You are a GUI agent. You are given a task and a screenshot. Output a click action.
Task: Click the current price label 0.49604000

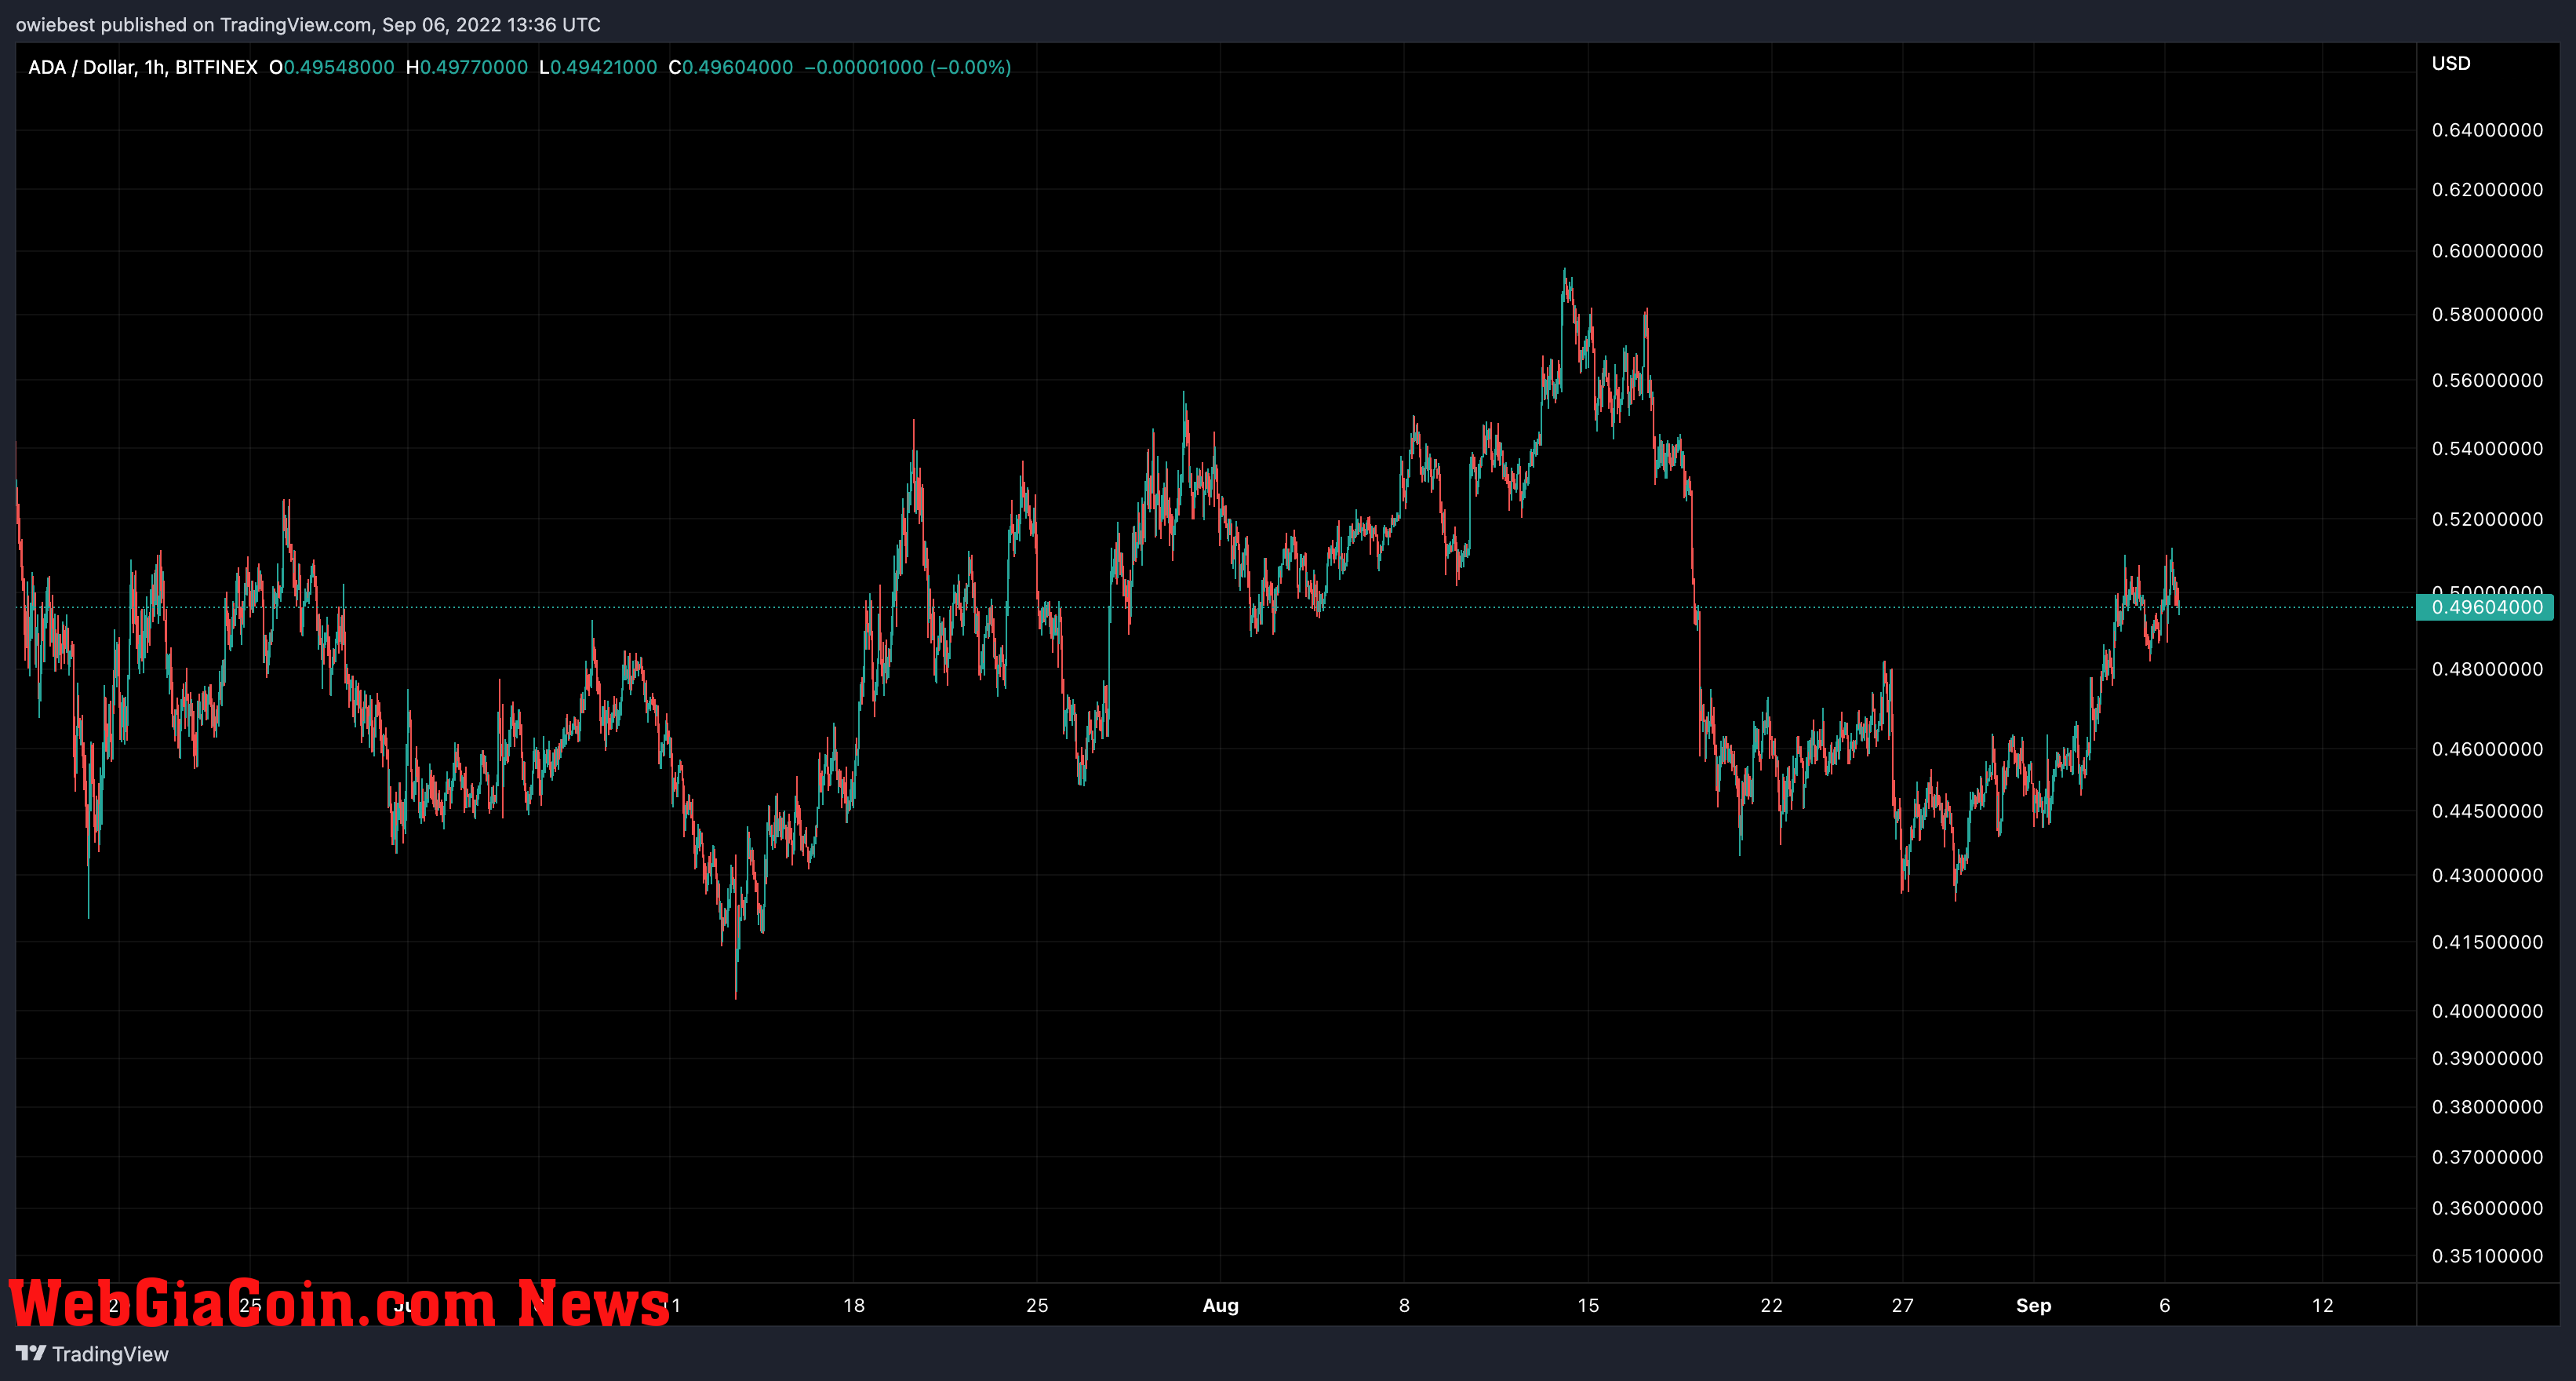click(x=2486, y=607)
